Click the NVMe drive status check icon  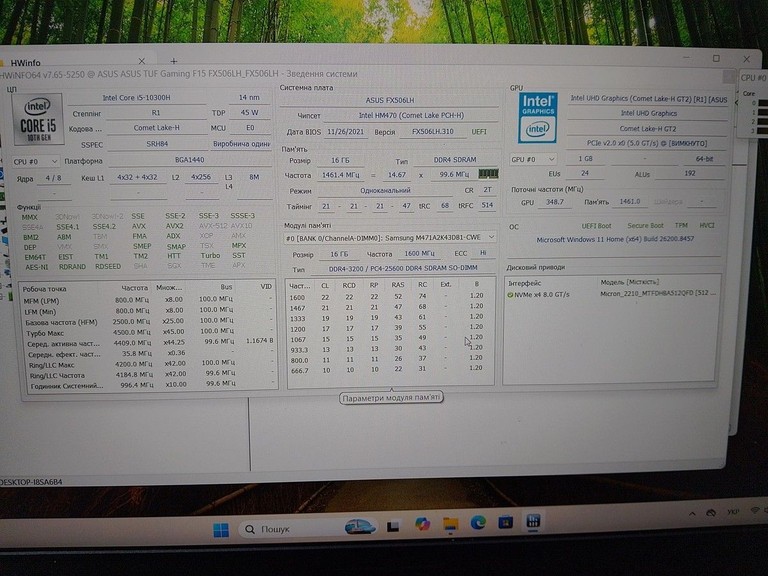[x=510, y=295]
